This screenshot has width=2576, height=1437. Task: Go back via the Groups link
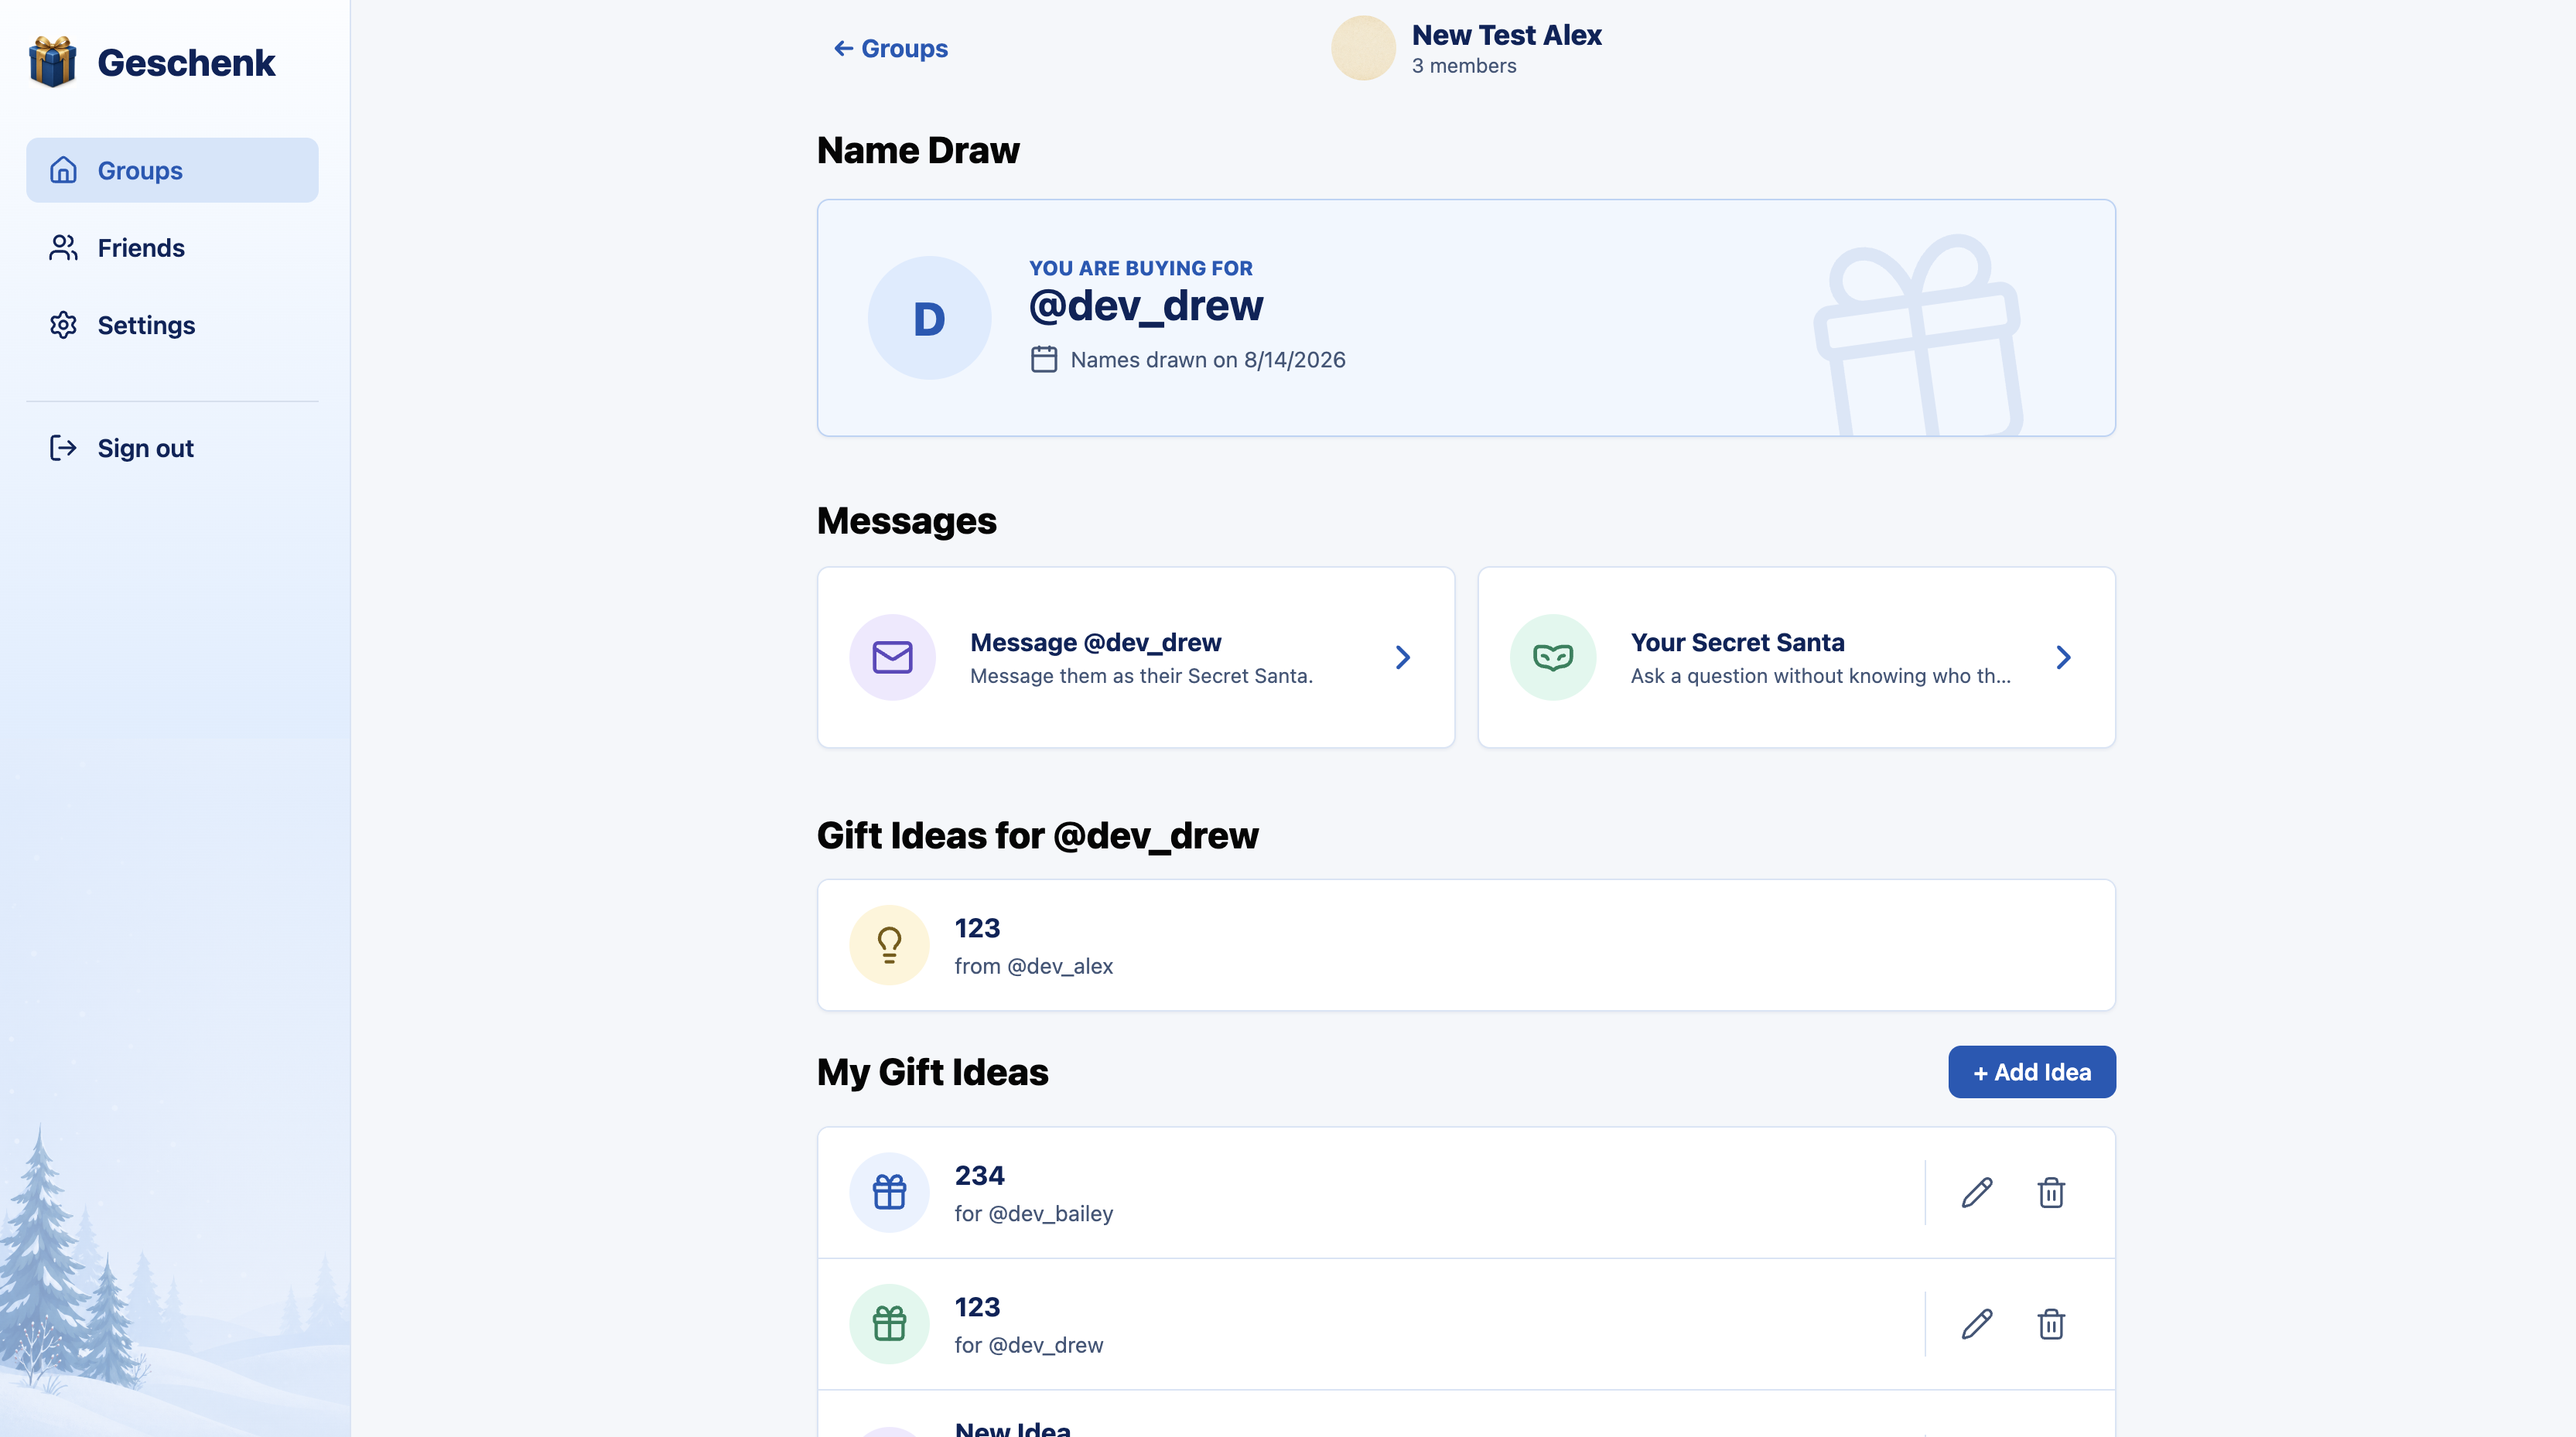pyautogui.click(x=890, y=48)
